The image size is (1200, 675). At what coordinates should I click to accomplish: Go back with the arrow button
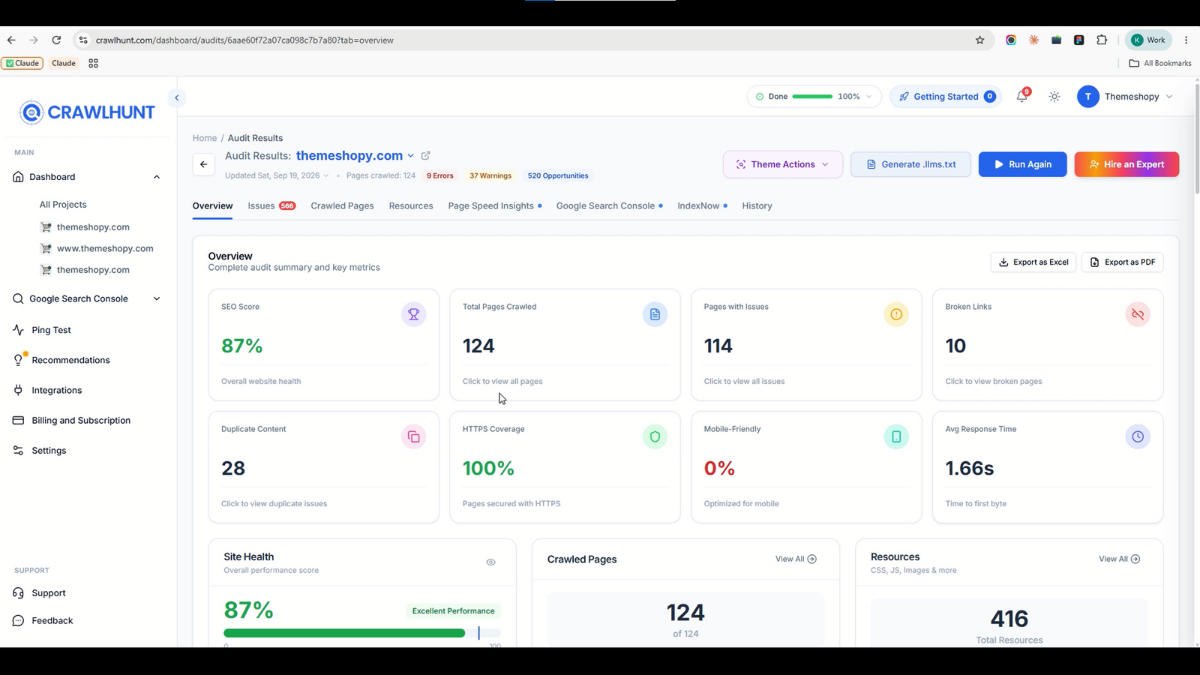click(x=204, y=164)
